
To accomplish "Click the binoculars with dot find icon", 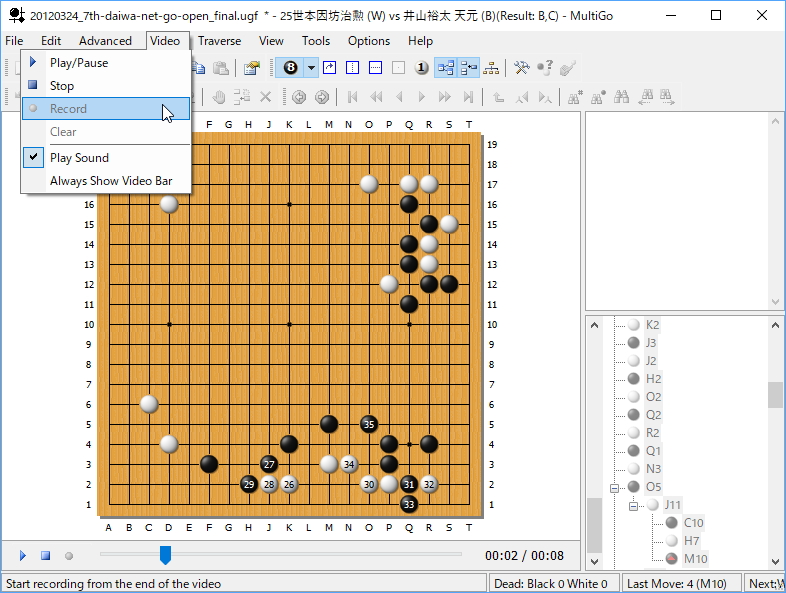I will pos(598,97).
